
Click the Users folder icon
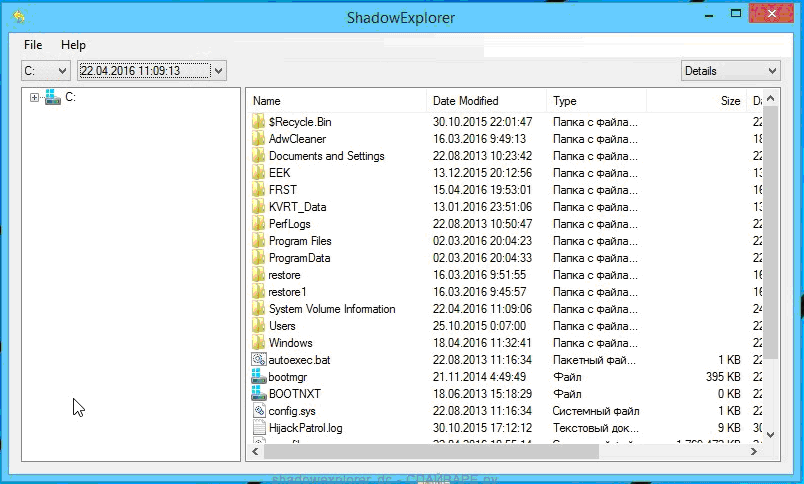pos(258,326)
